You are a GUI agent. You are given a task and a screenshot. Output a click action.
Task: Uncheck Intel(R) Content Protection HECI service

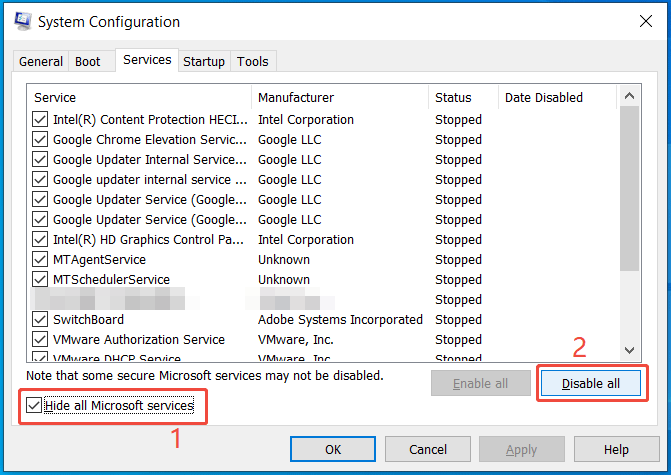point(40,119)
